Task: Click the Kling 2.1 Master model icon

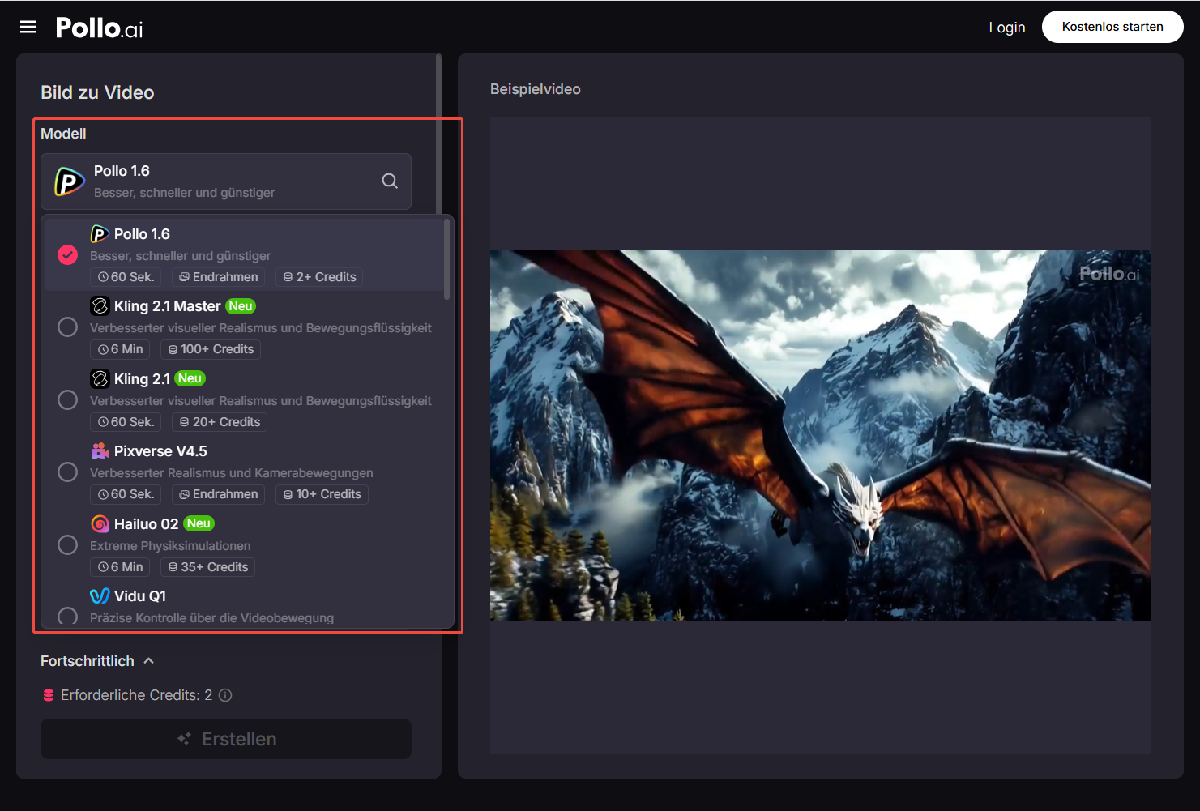Action: [100, 306]
